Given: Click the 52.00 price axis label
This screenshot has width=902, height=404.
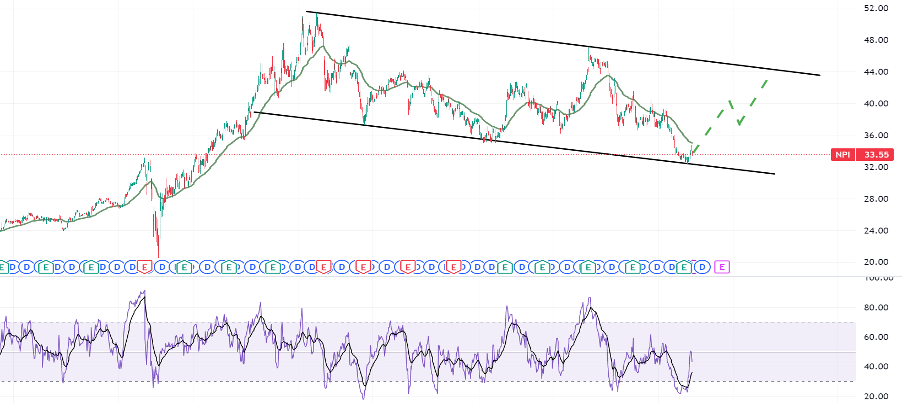Looking at the screenshot, I should point(876,8).
